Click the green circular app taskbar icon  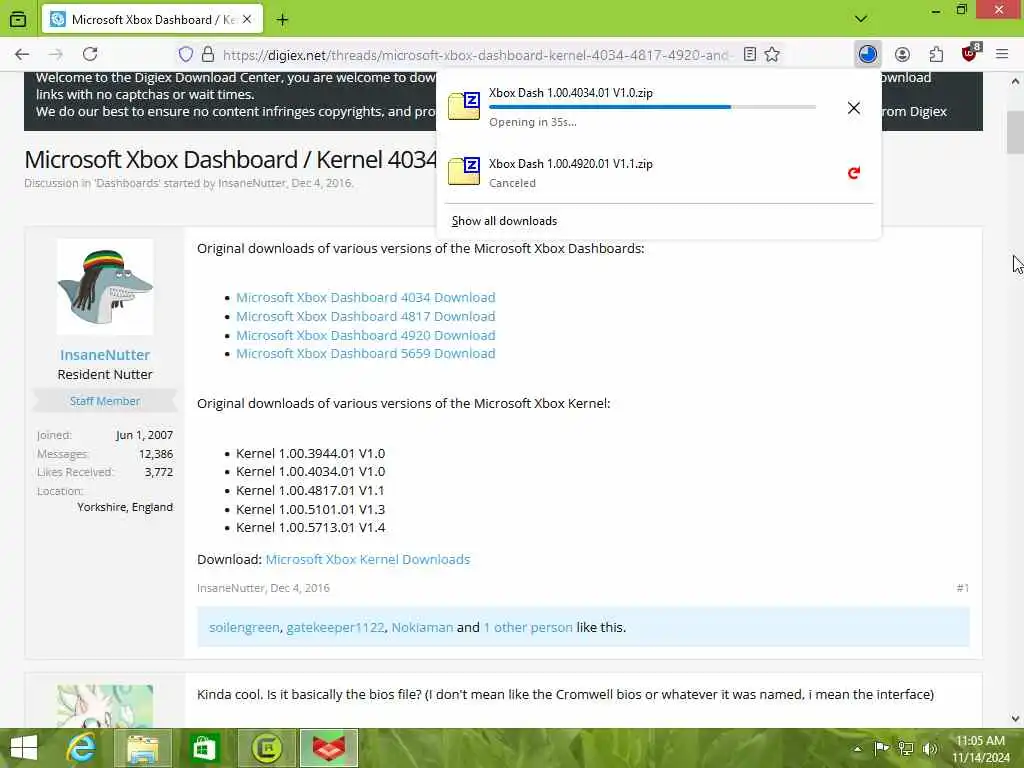pos(266,748)
